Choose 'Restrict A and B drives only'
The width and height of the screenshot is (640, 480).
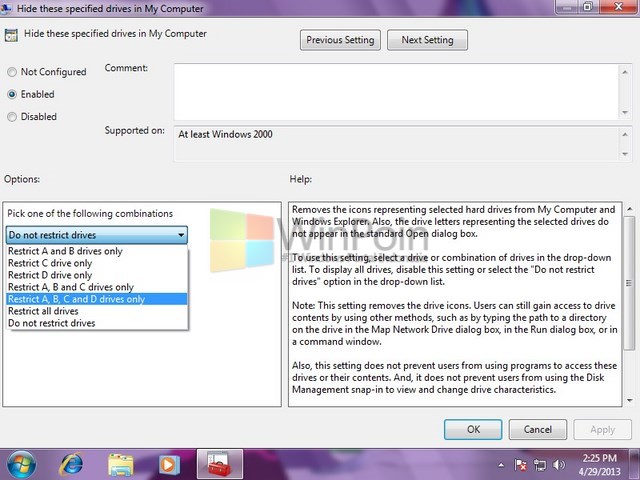pos(97,251)
